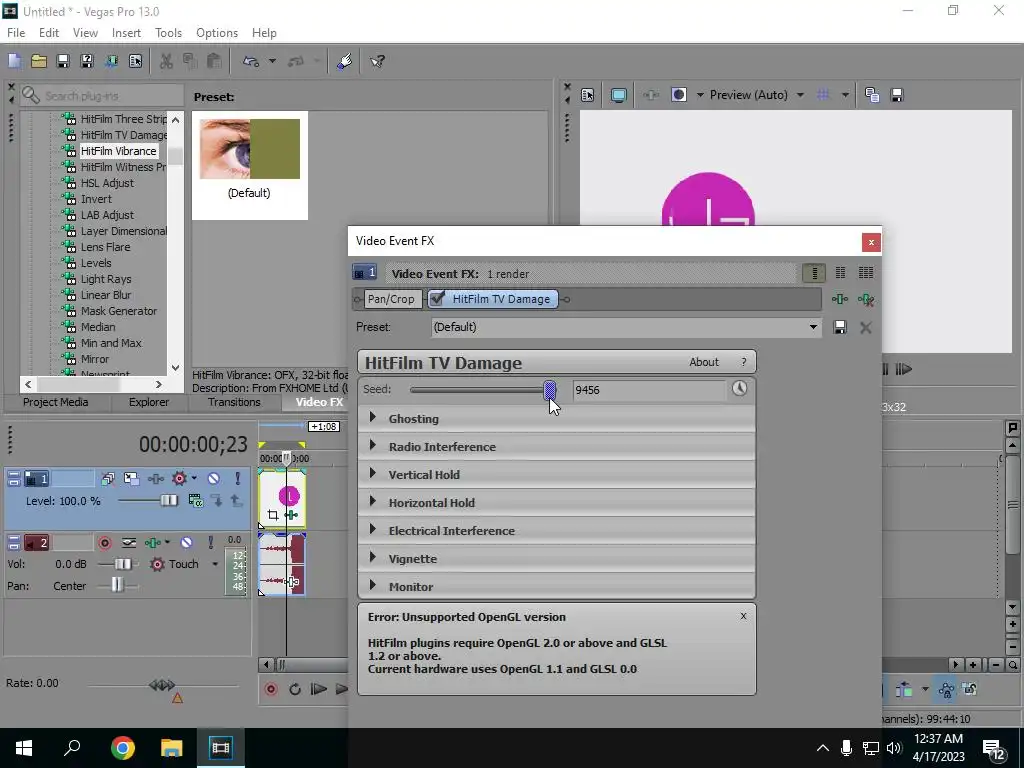Click About in HitFilm TV Damage header

click(703, 362)
